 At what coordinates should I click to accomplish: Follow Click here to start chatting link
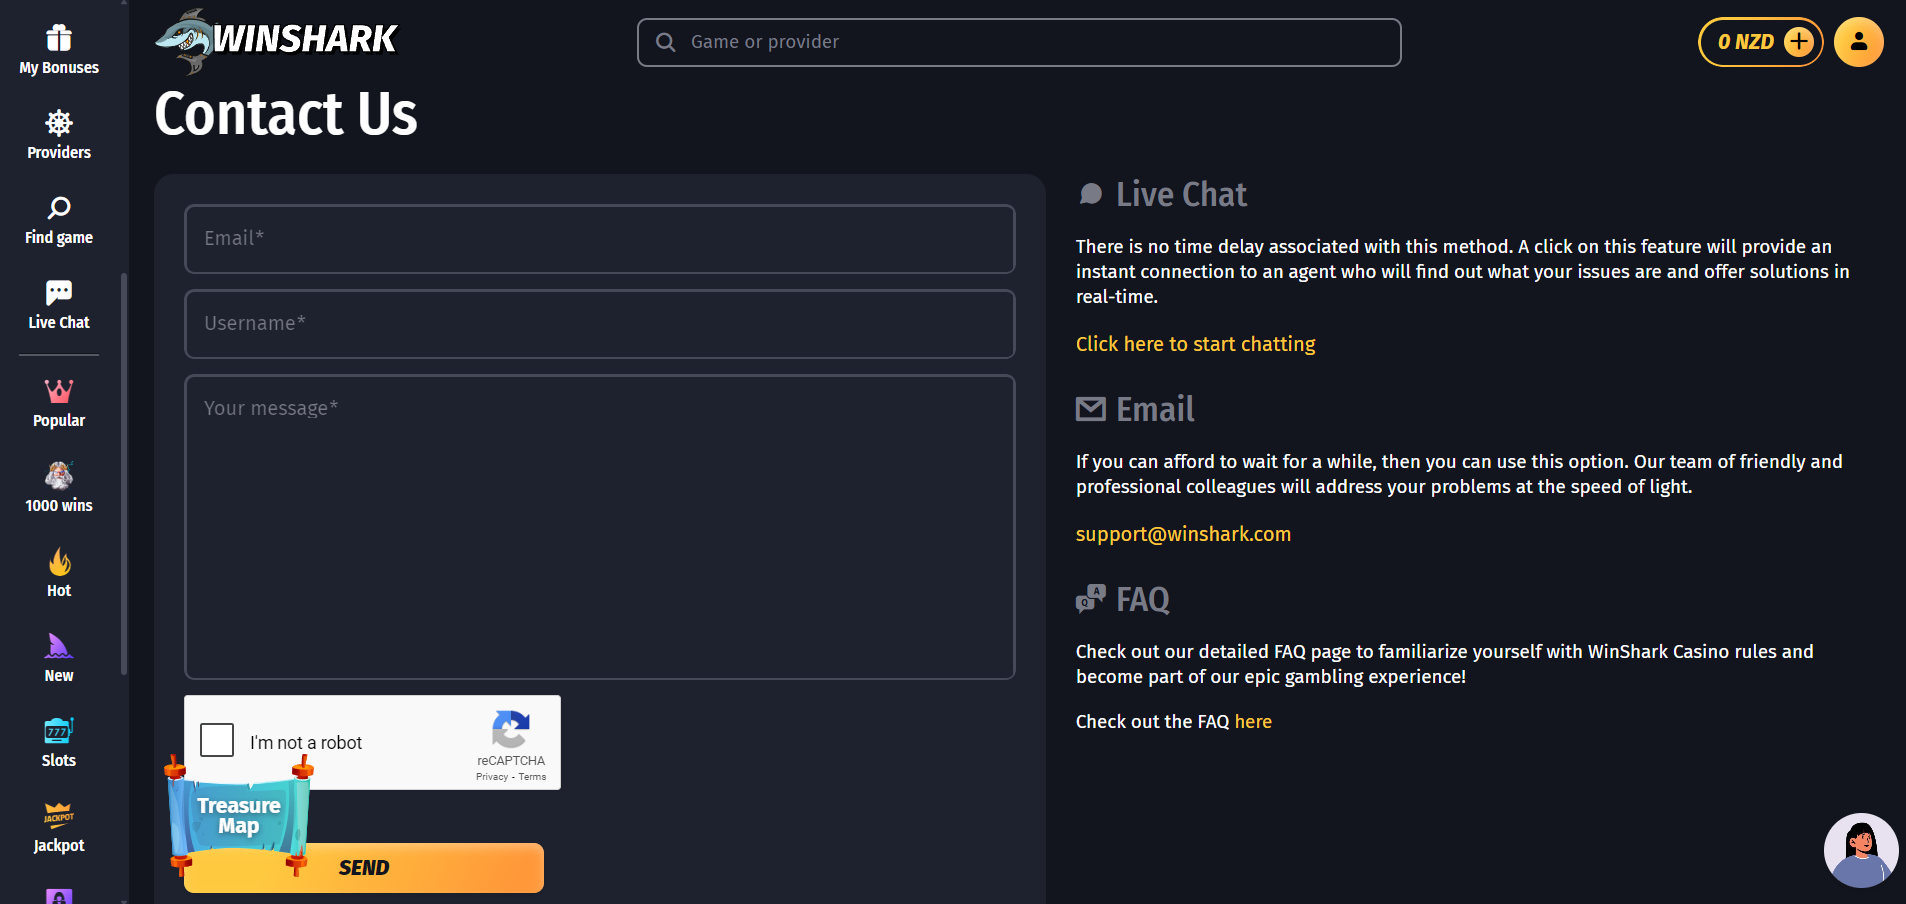[x=1195, y=344]
